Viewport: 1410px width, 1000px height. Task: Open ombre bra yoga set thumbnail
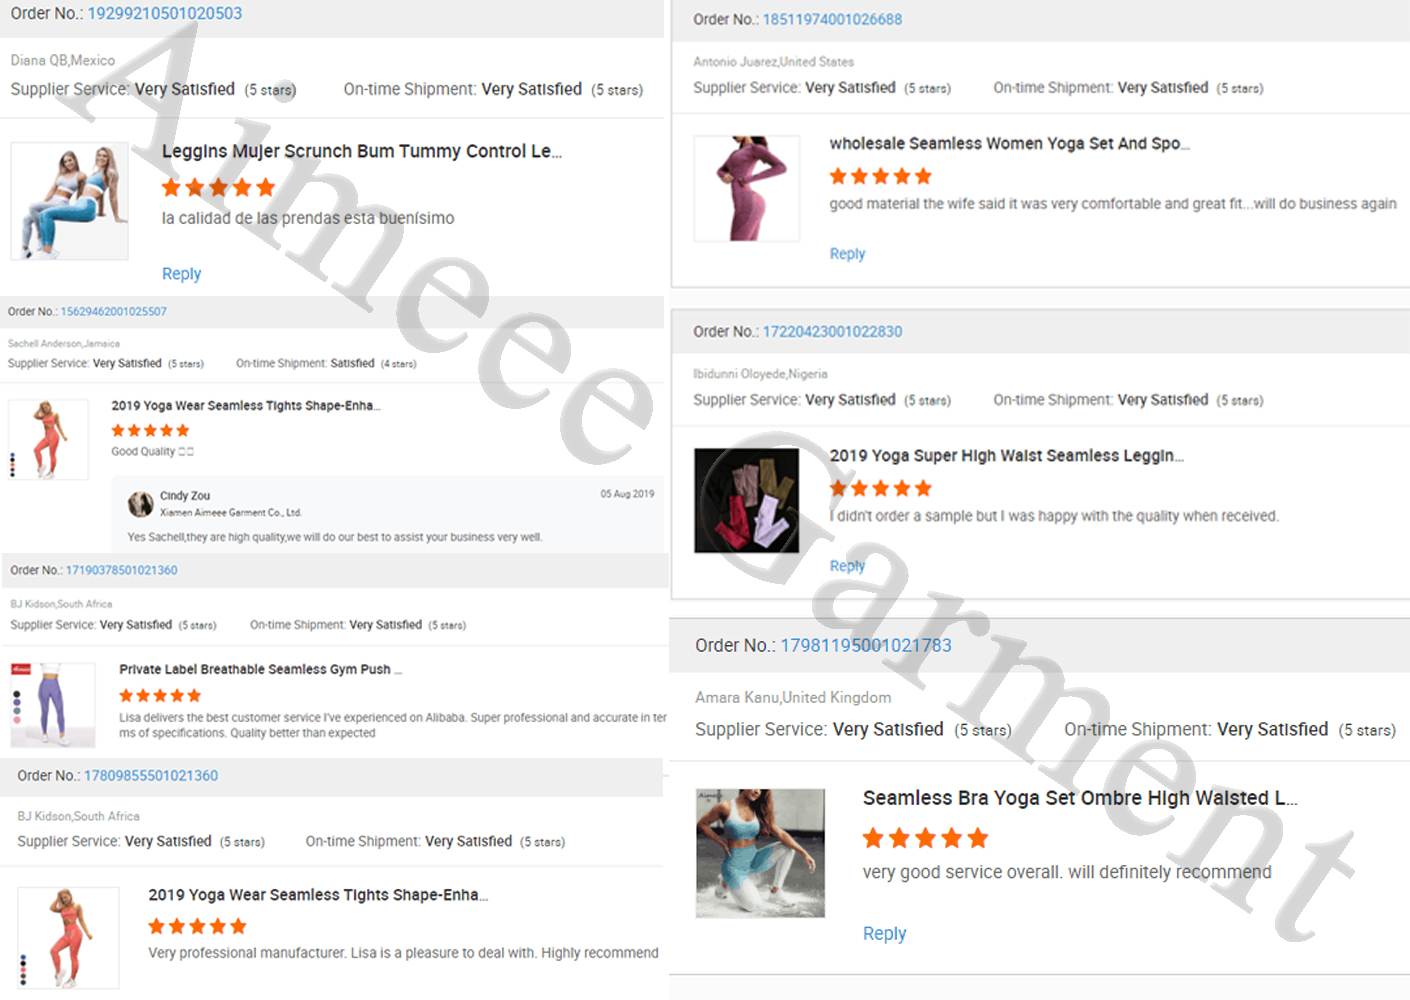tap(760, 853)
